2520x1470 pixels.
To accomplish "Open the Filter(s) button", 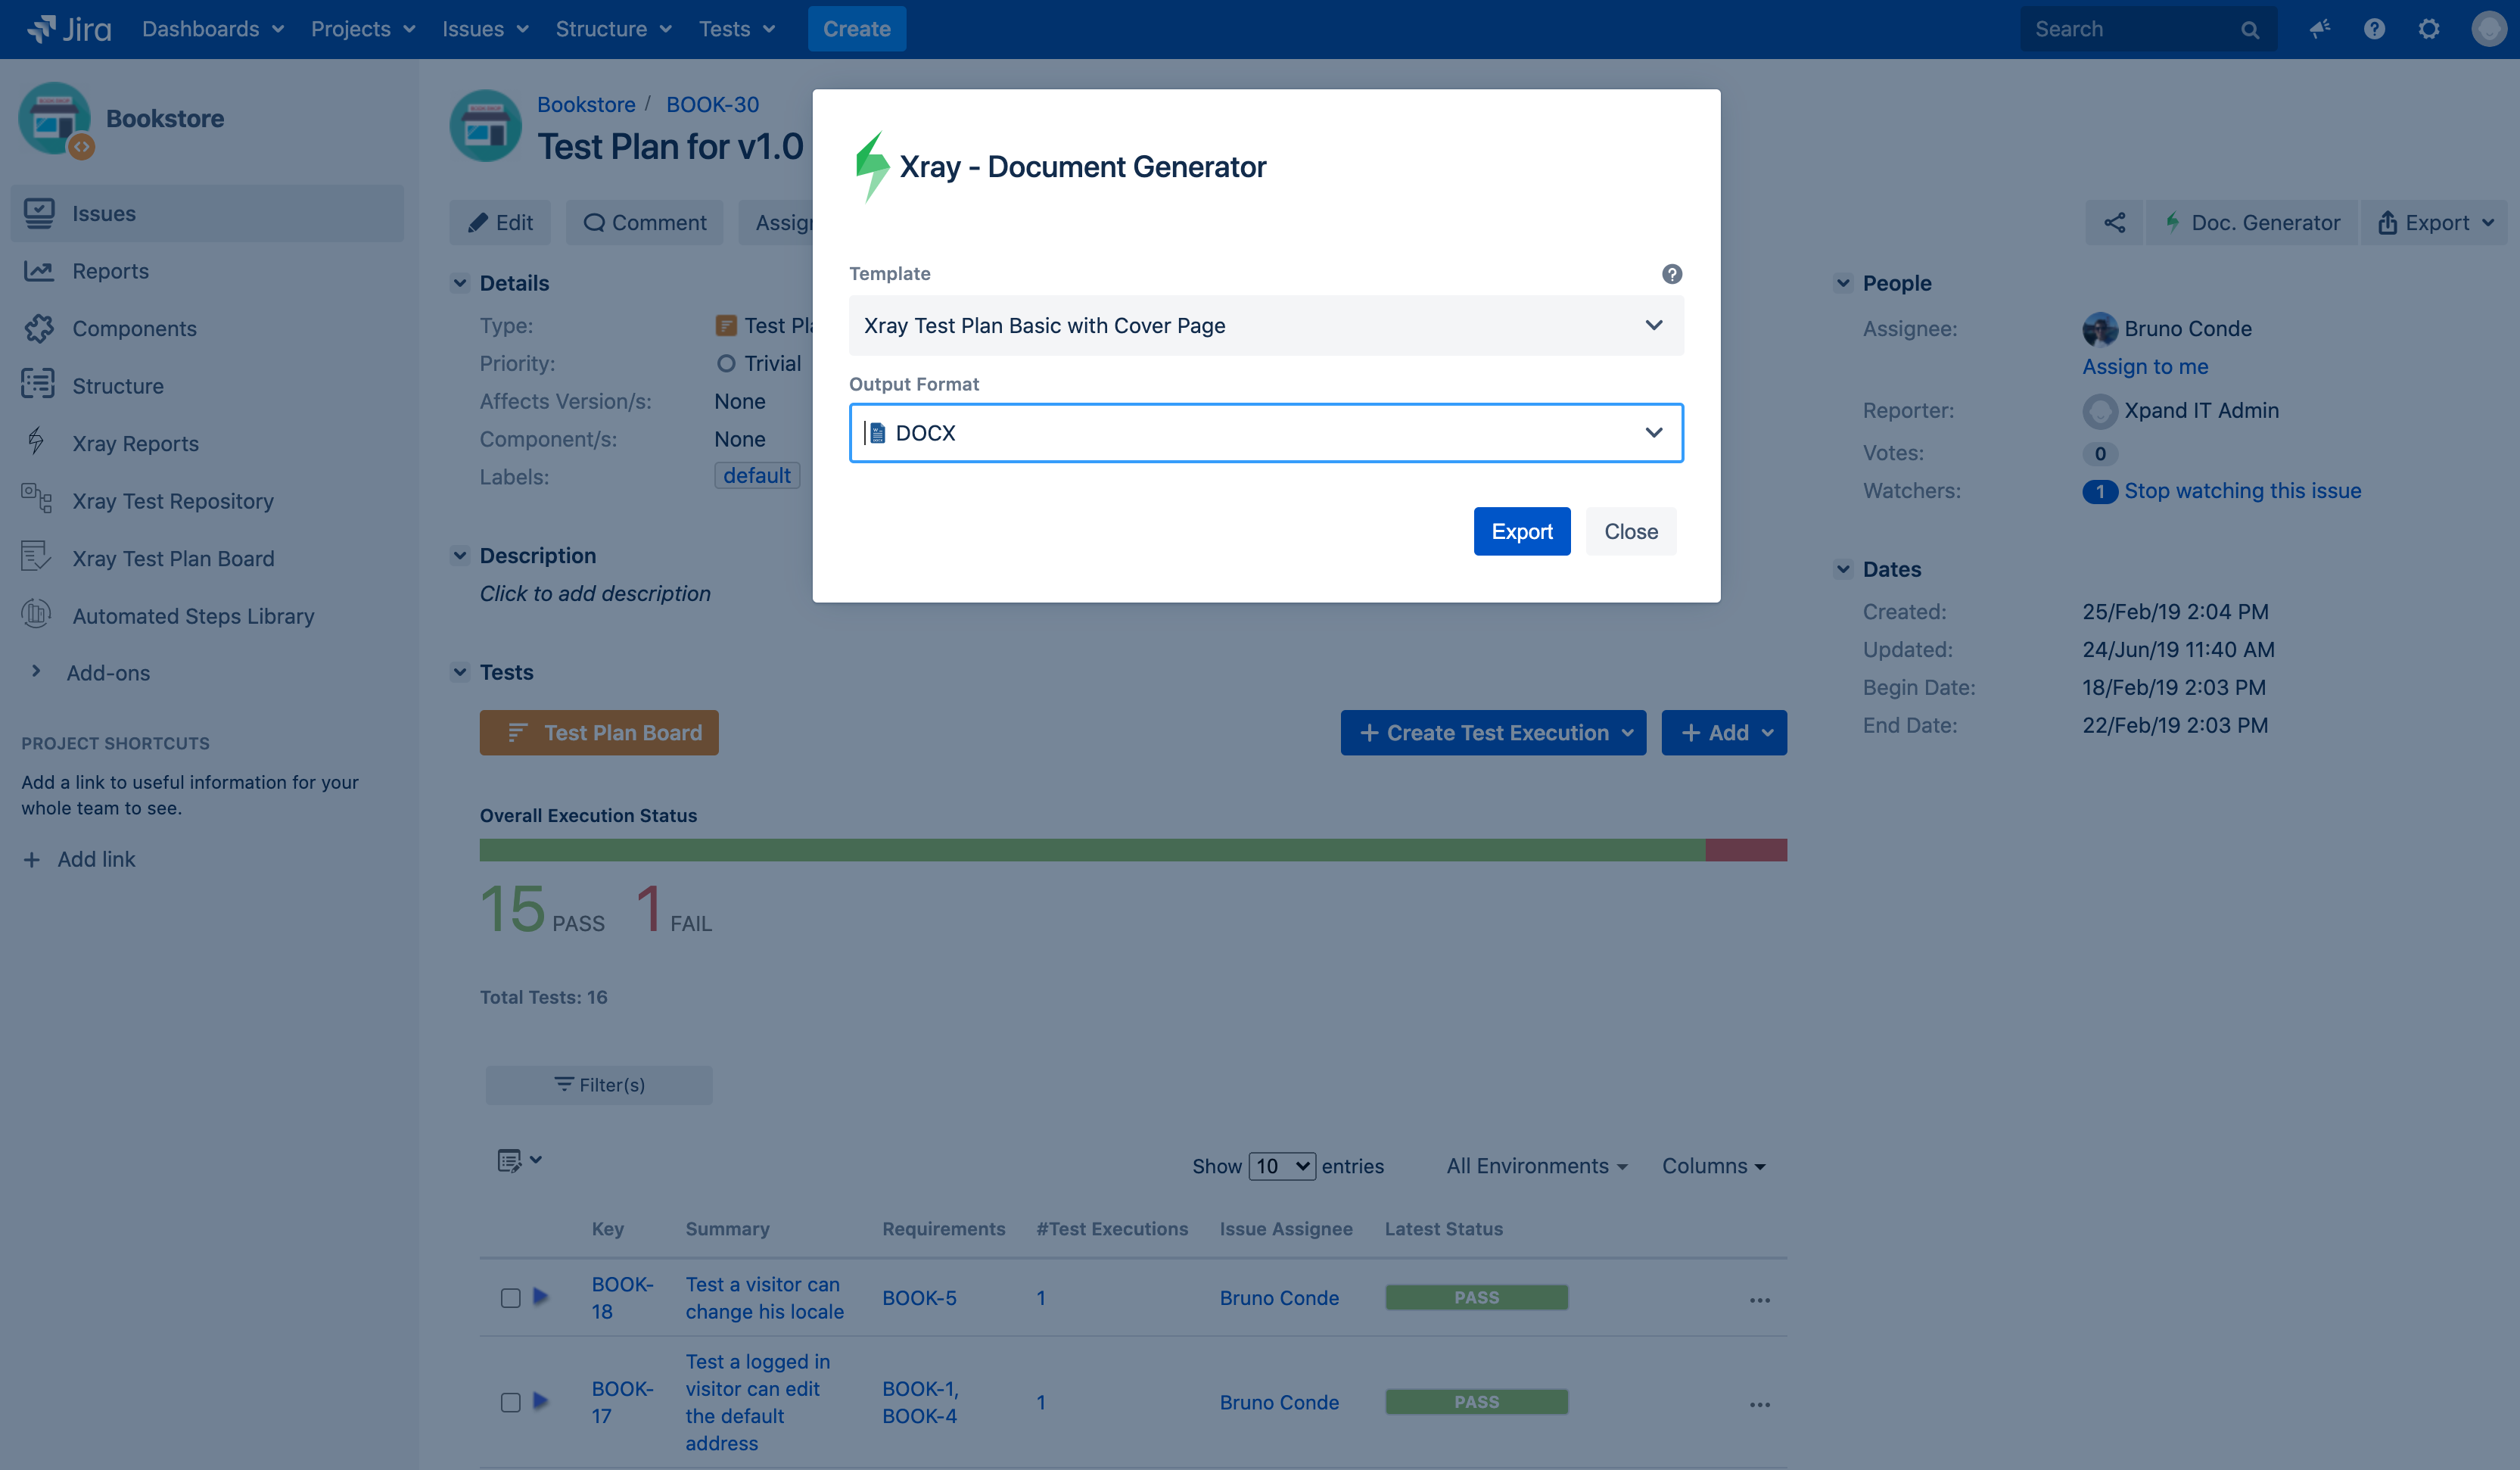I will [599, 1085].
